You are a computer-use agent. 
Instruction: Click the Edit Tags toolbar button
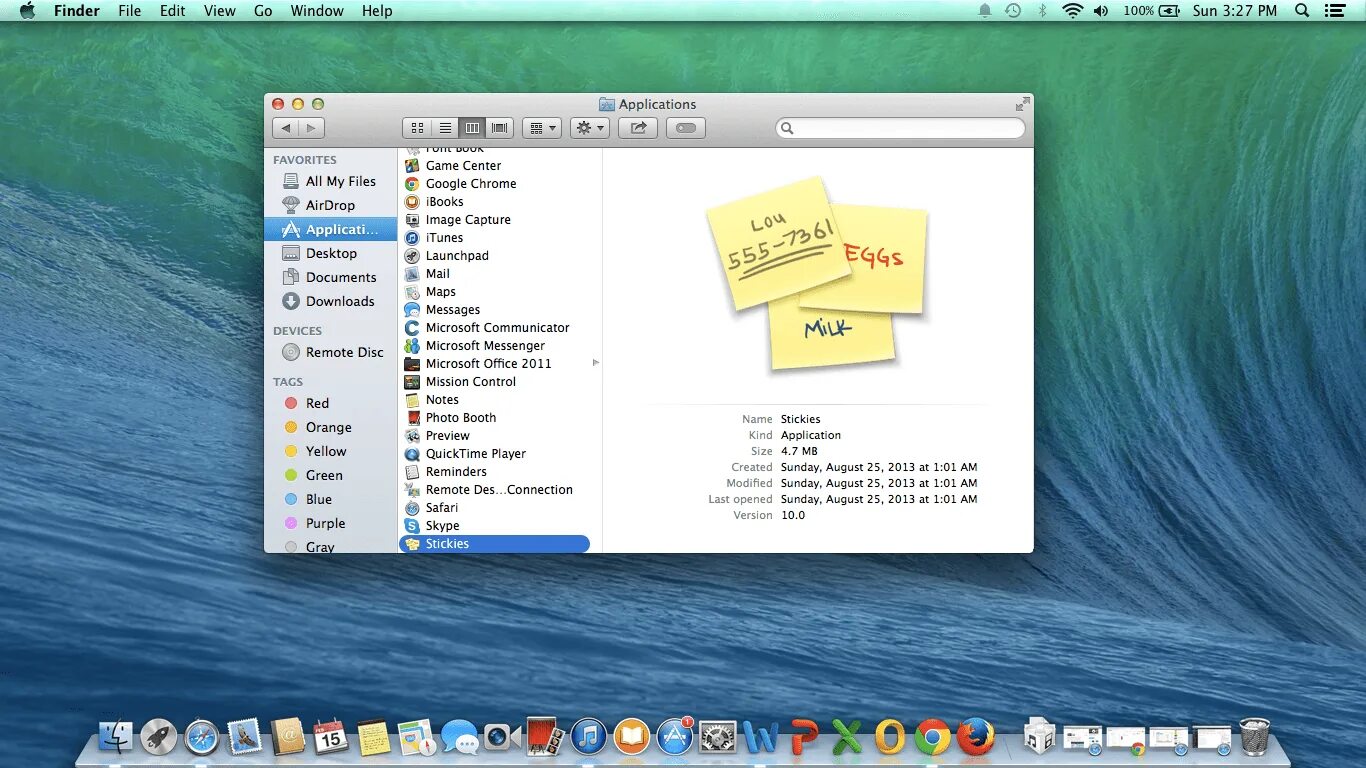point(686,127)
